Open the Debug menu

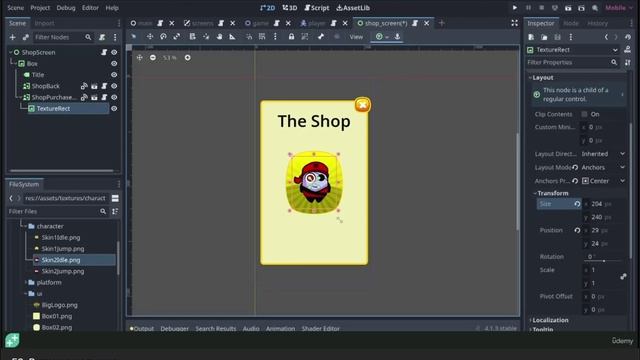pos(66,8)
